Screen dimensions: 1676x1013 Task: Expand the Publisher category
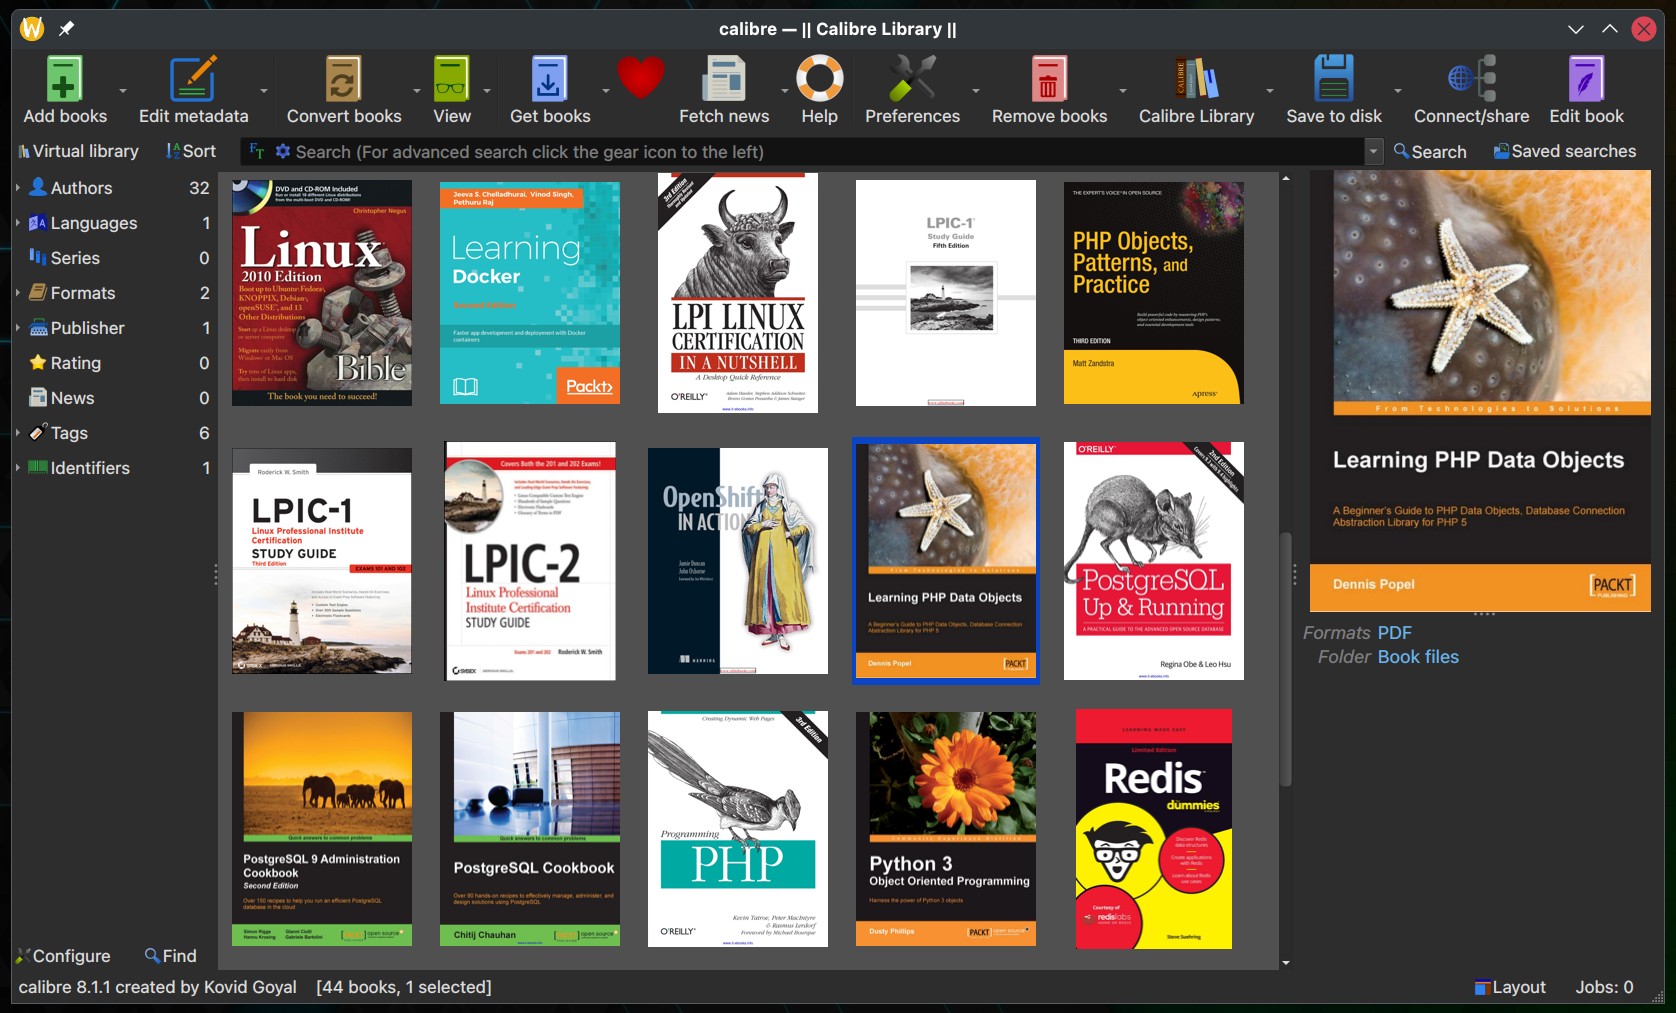(18, 327)
